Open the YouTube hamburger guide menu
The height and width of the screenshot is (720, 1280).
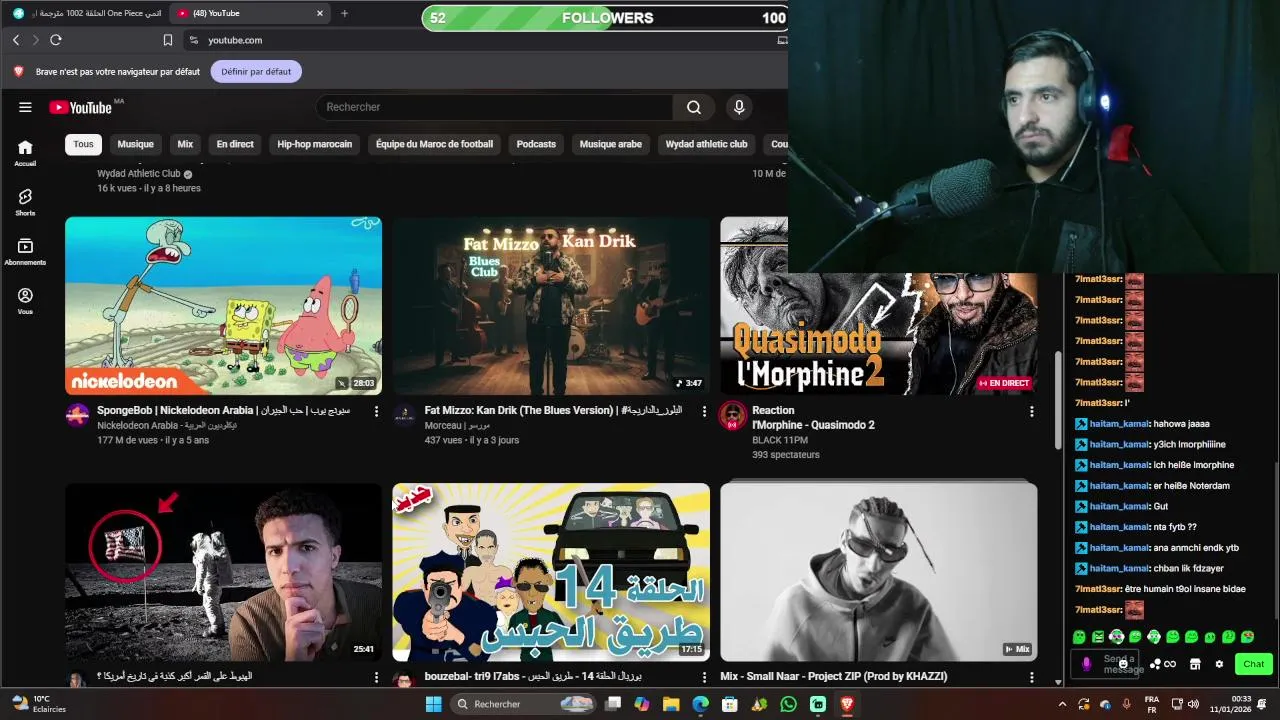[25, 107]
